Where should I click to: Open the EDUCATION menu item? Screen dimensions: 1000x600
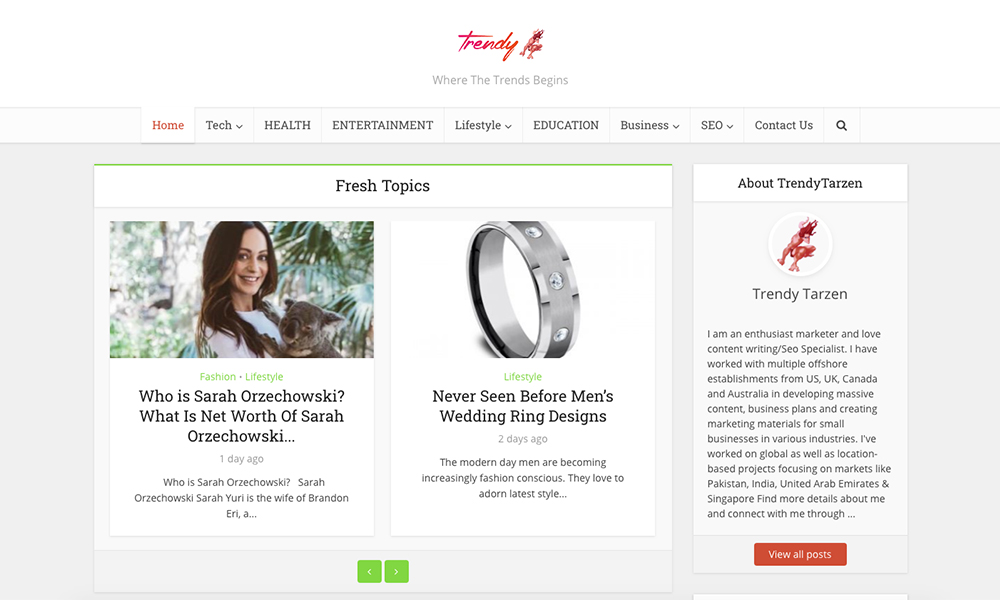coord(566,126)
